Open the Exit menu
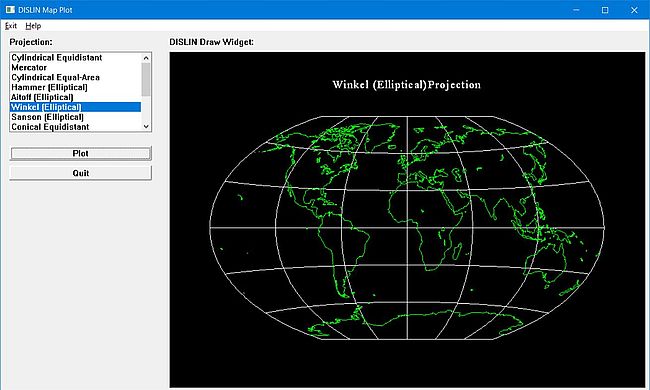The image size is (650, 390). (11, 26)
